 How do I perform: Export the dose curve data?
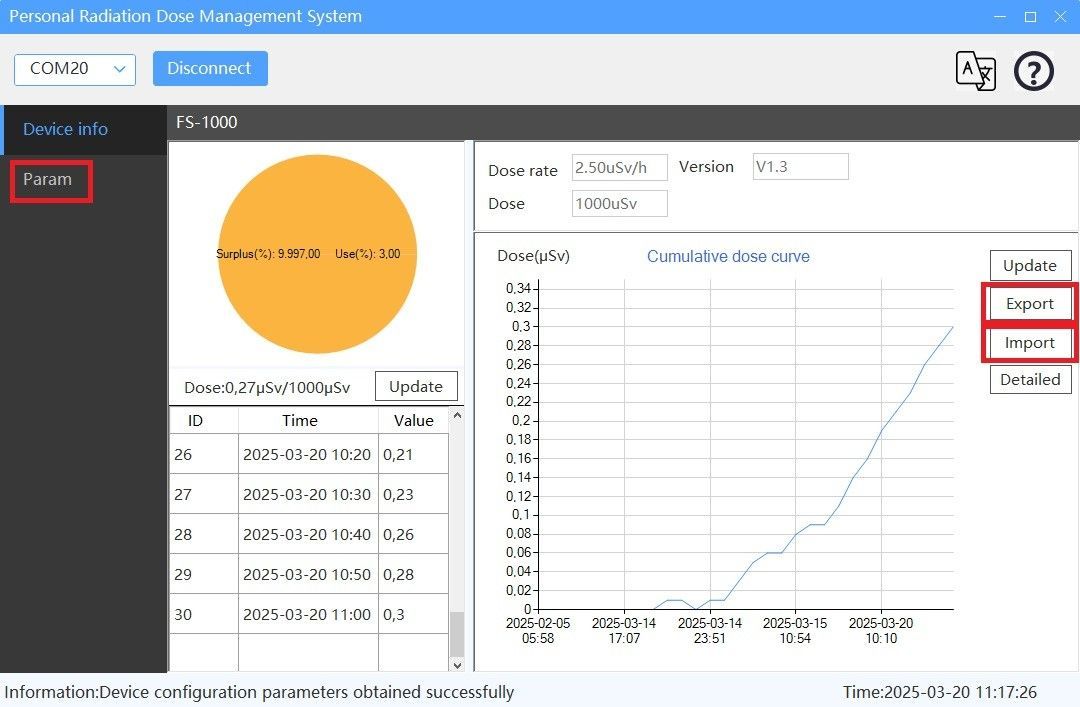coord(1029,304)
